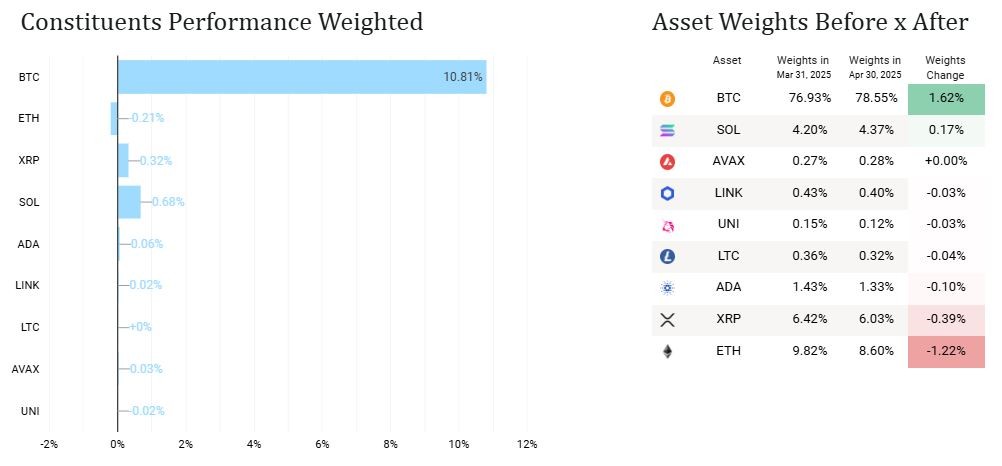
Task: Click the Avalanche AVAX red icon
Action: [667, 162]
